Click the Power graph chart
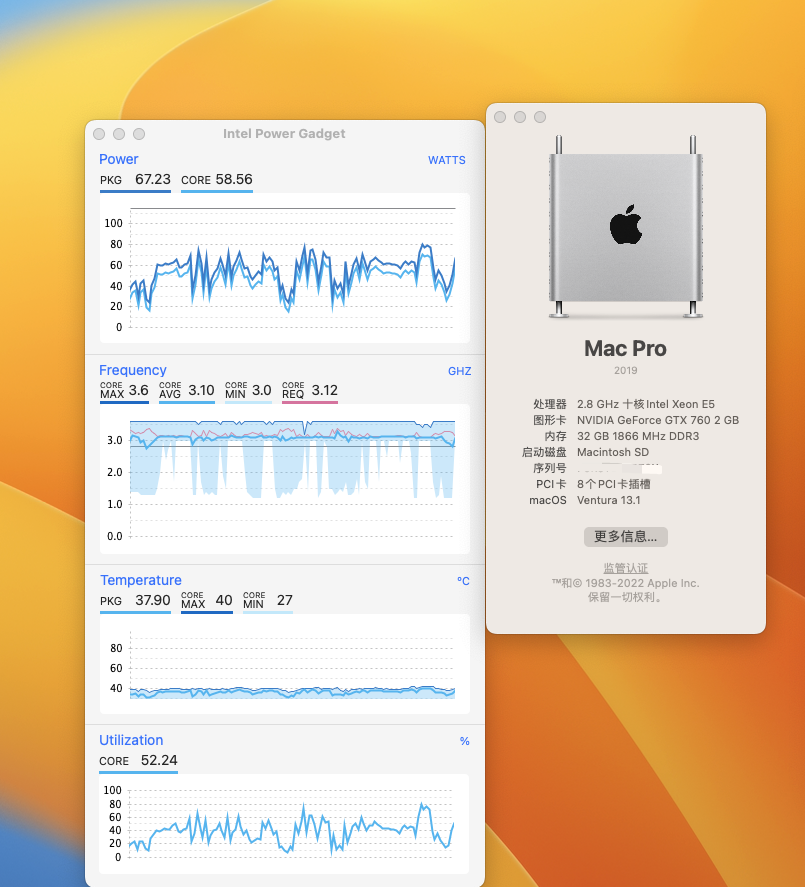The image size is (805, 887). click(x=285, y=268)
